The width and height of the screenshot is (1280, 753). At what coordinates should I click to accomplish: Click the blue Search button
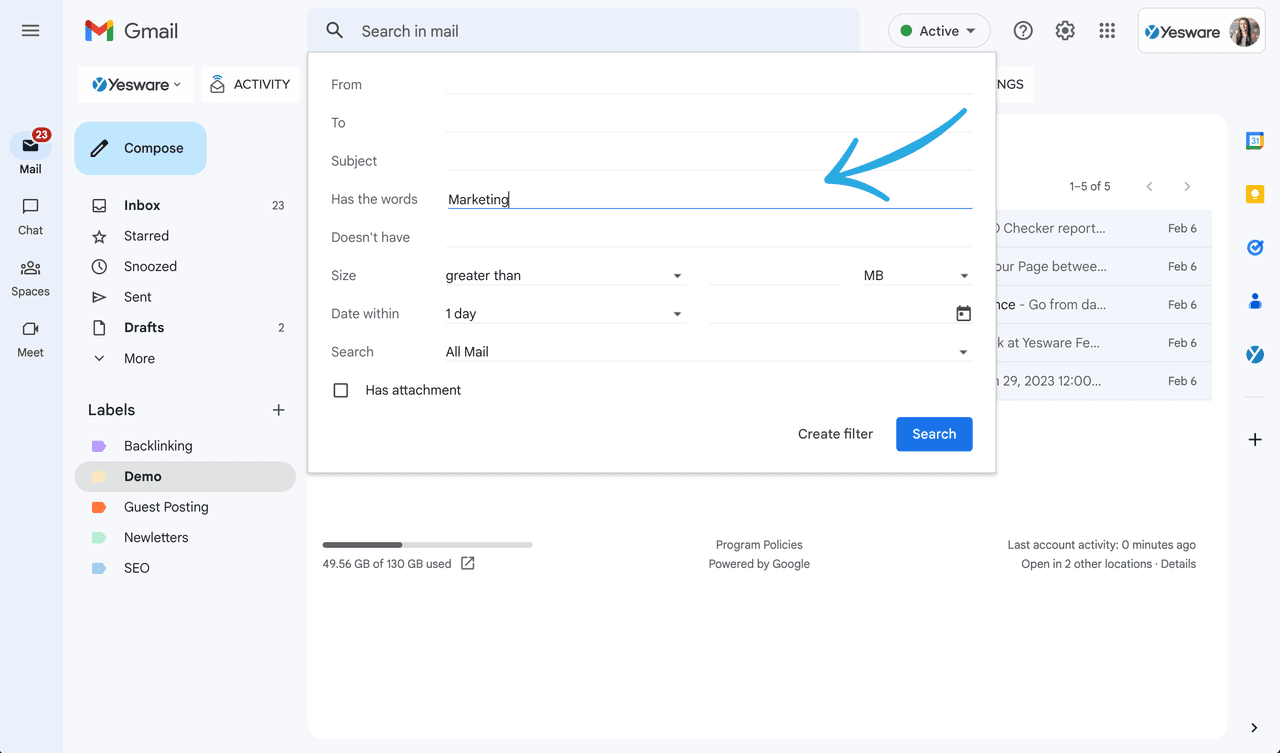pos(933,433)
